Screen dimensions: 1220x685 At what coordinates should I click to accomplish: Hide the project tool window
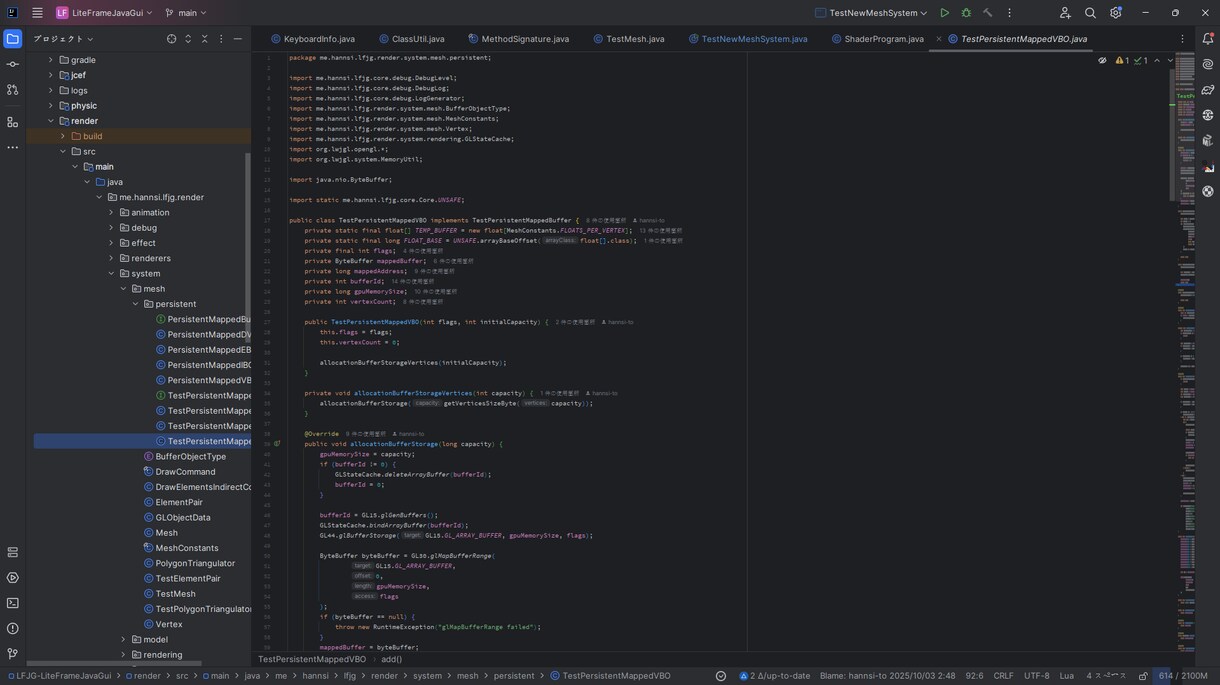coord(237,39)
